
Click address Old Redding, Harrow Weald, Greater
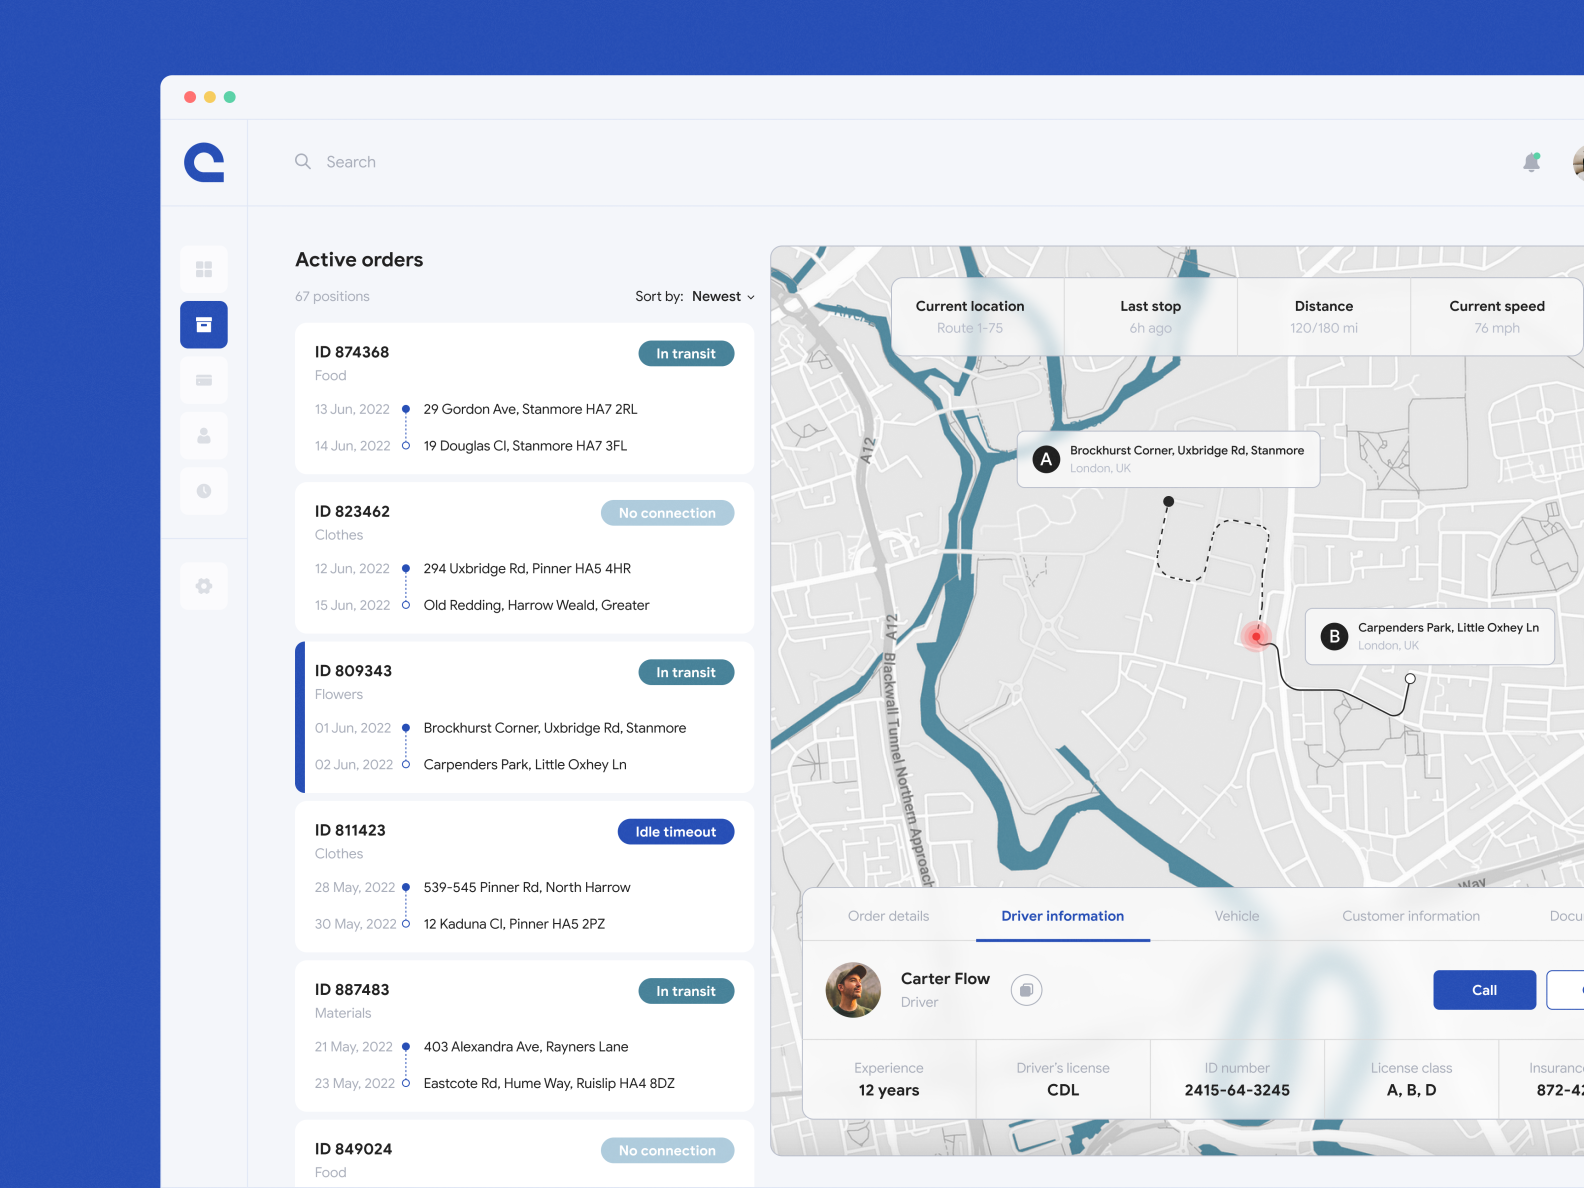pyautogui.click(x=536, y=605)
